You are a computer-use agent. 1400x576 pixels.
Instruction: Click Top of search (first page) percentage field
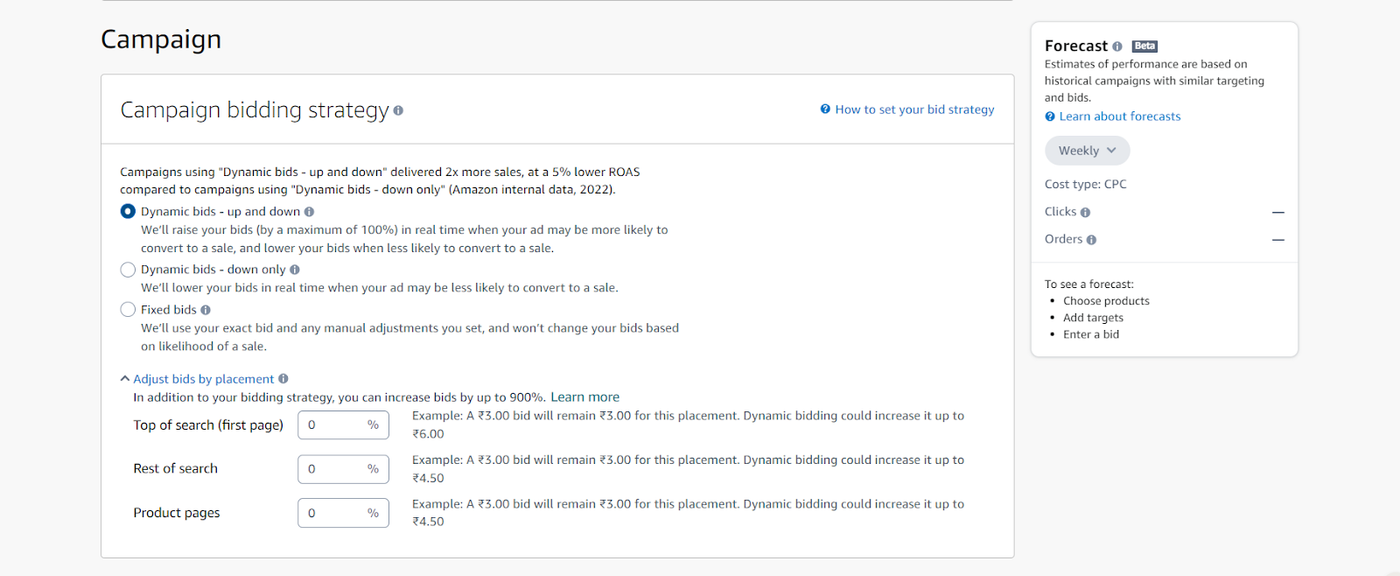pos(343,425)
